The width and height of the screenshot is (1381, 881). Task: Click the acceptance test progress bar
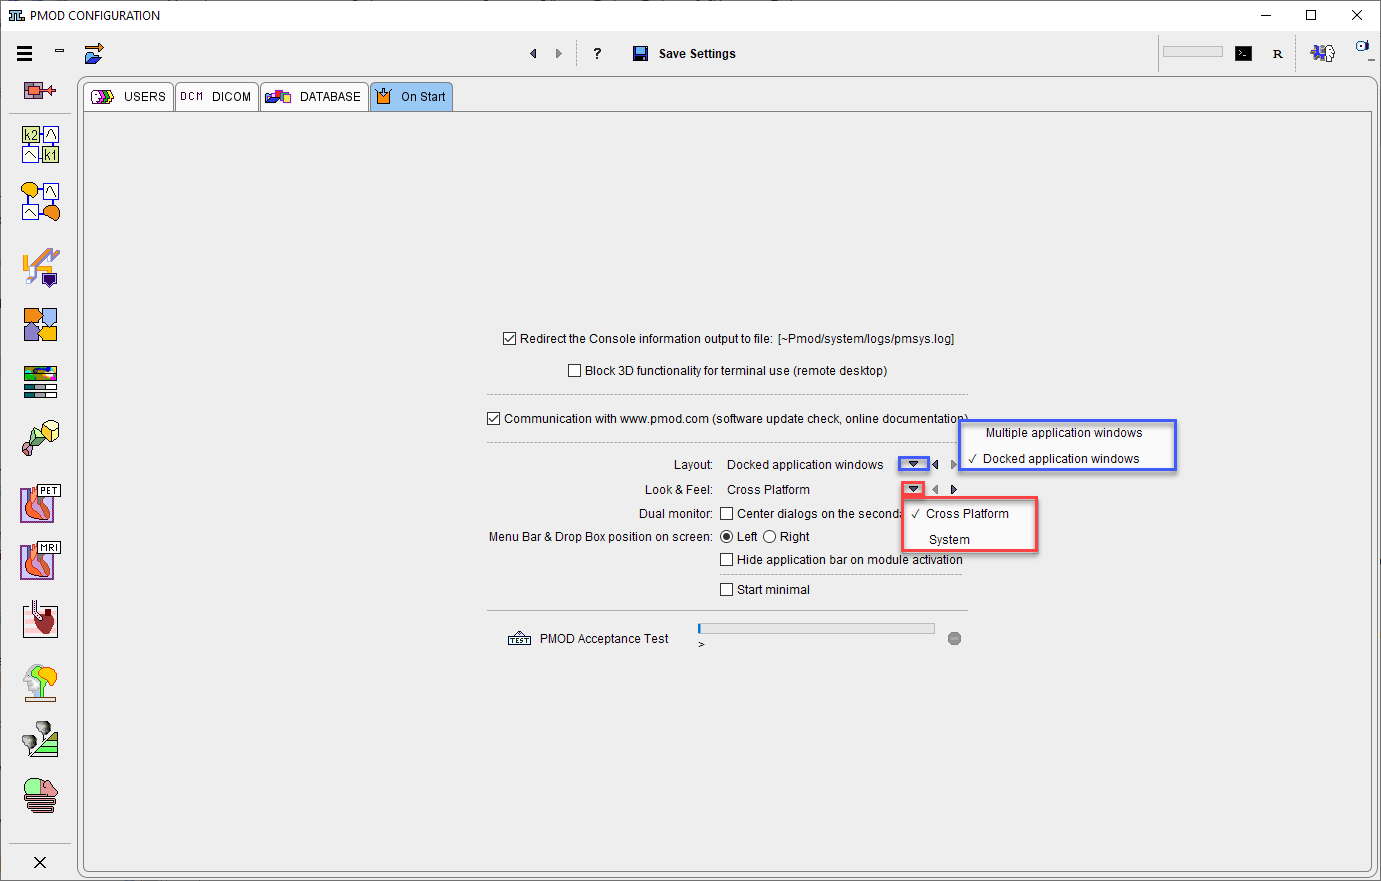(816, 629)
